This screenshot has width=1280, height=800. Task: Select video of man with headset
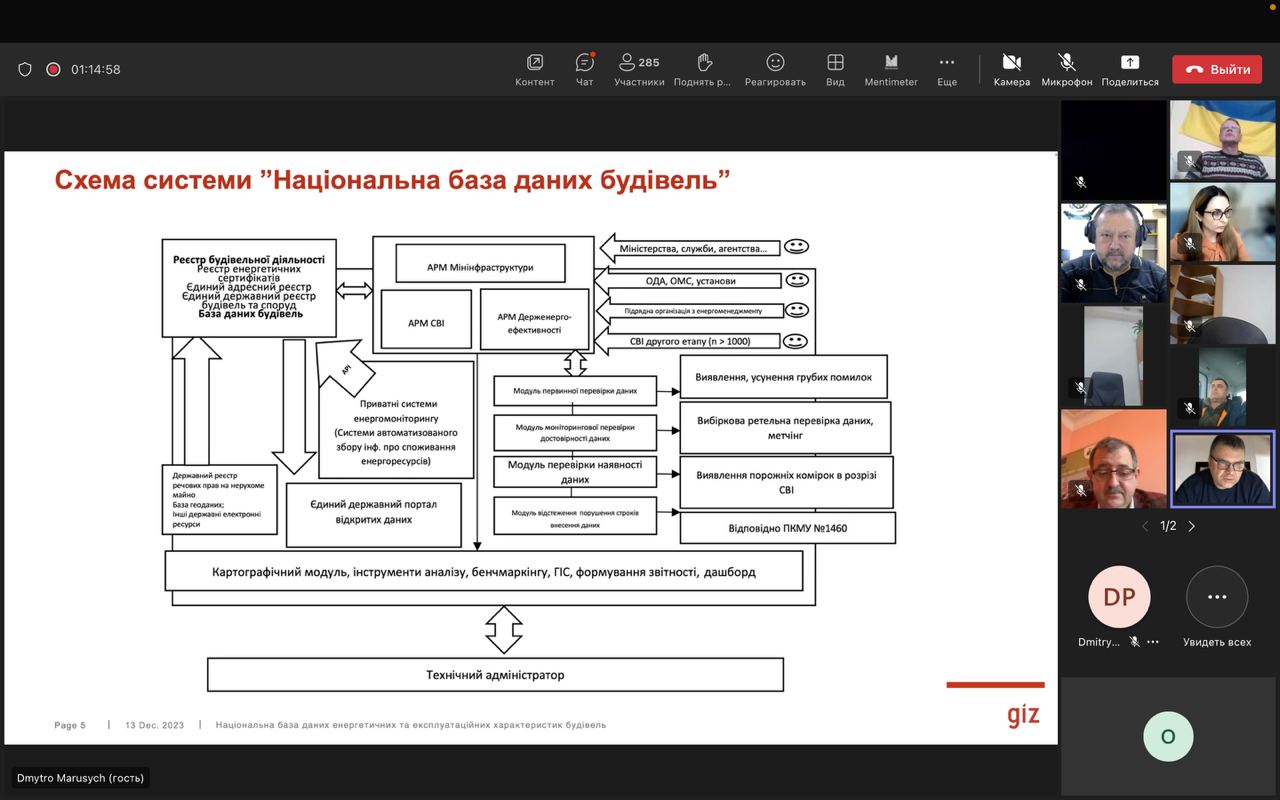(x=1114, y=253)
